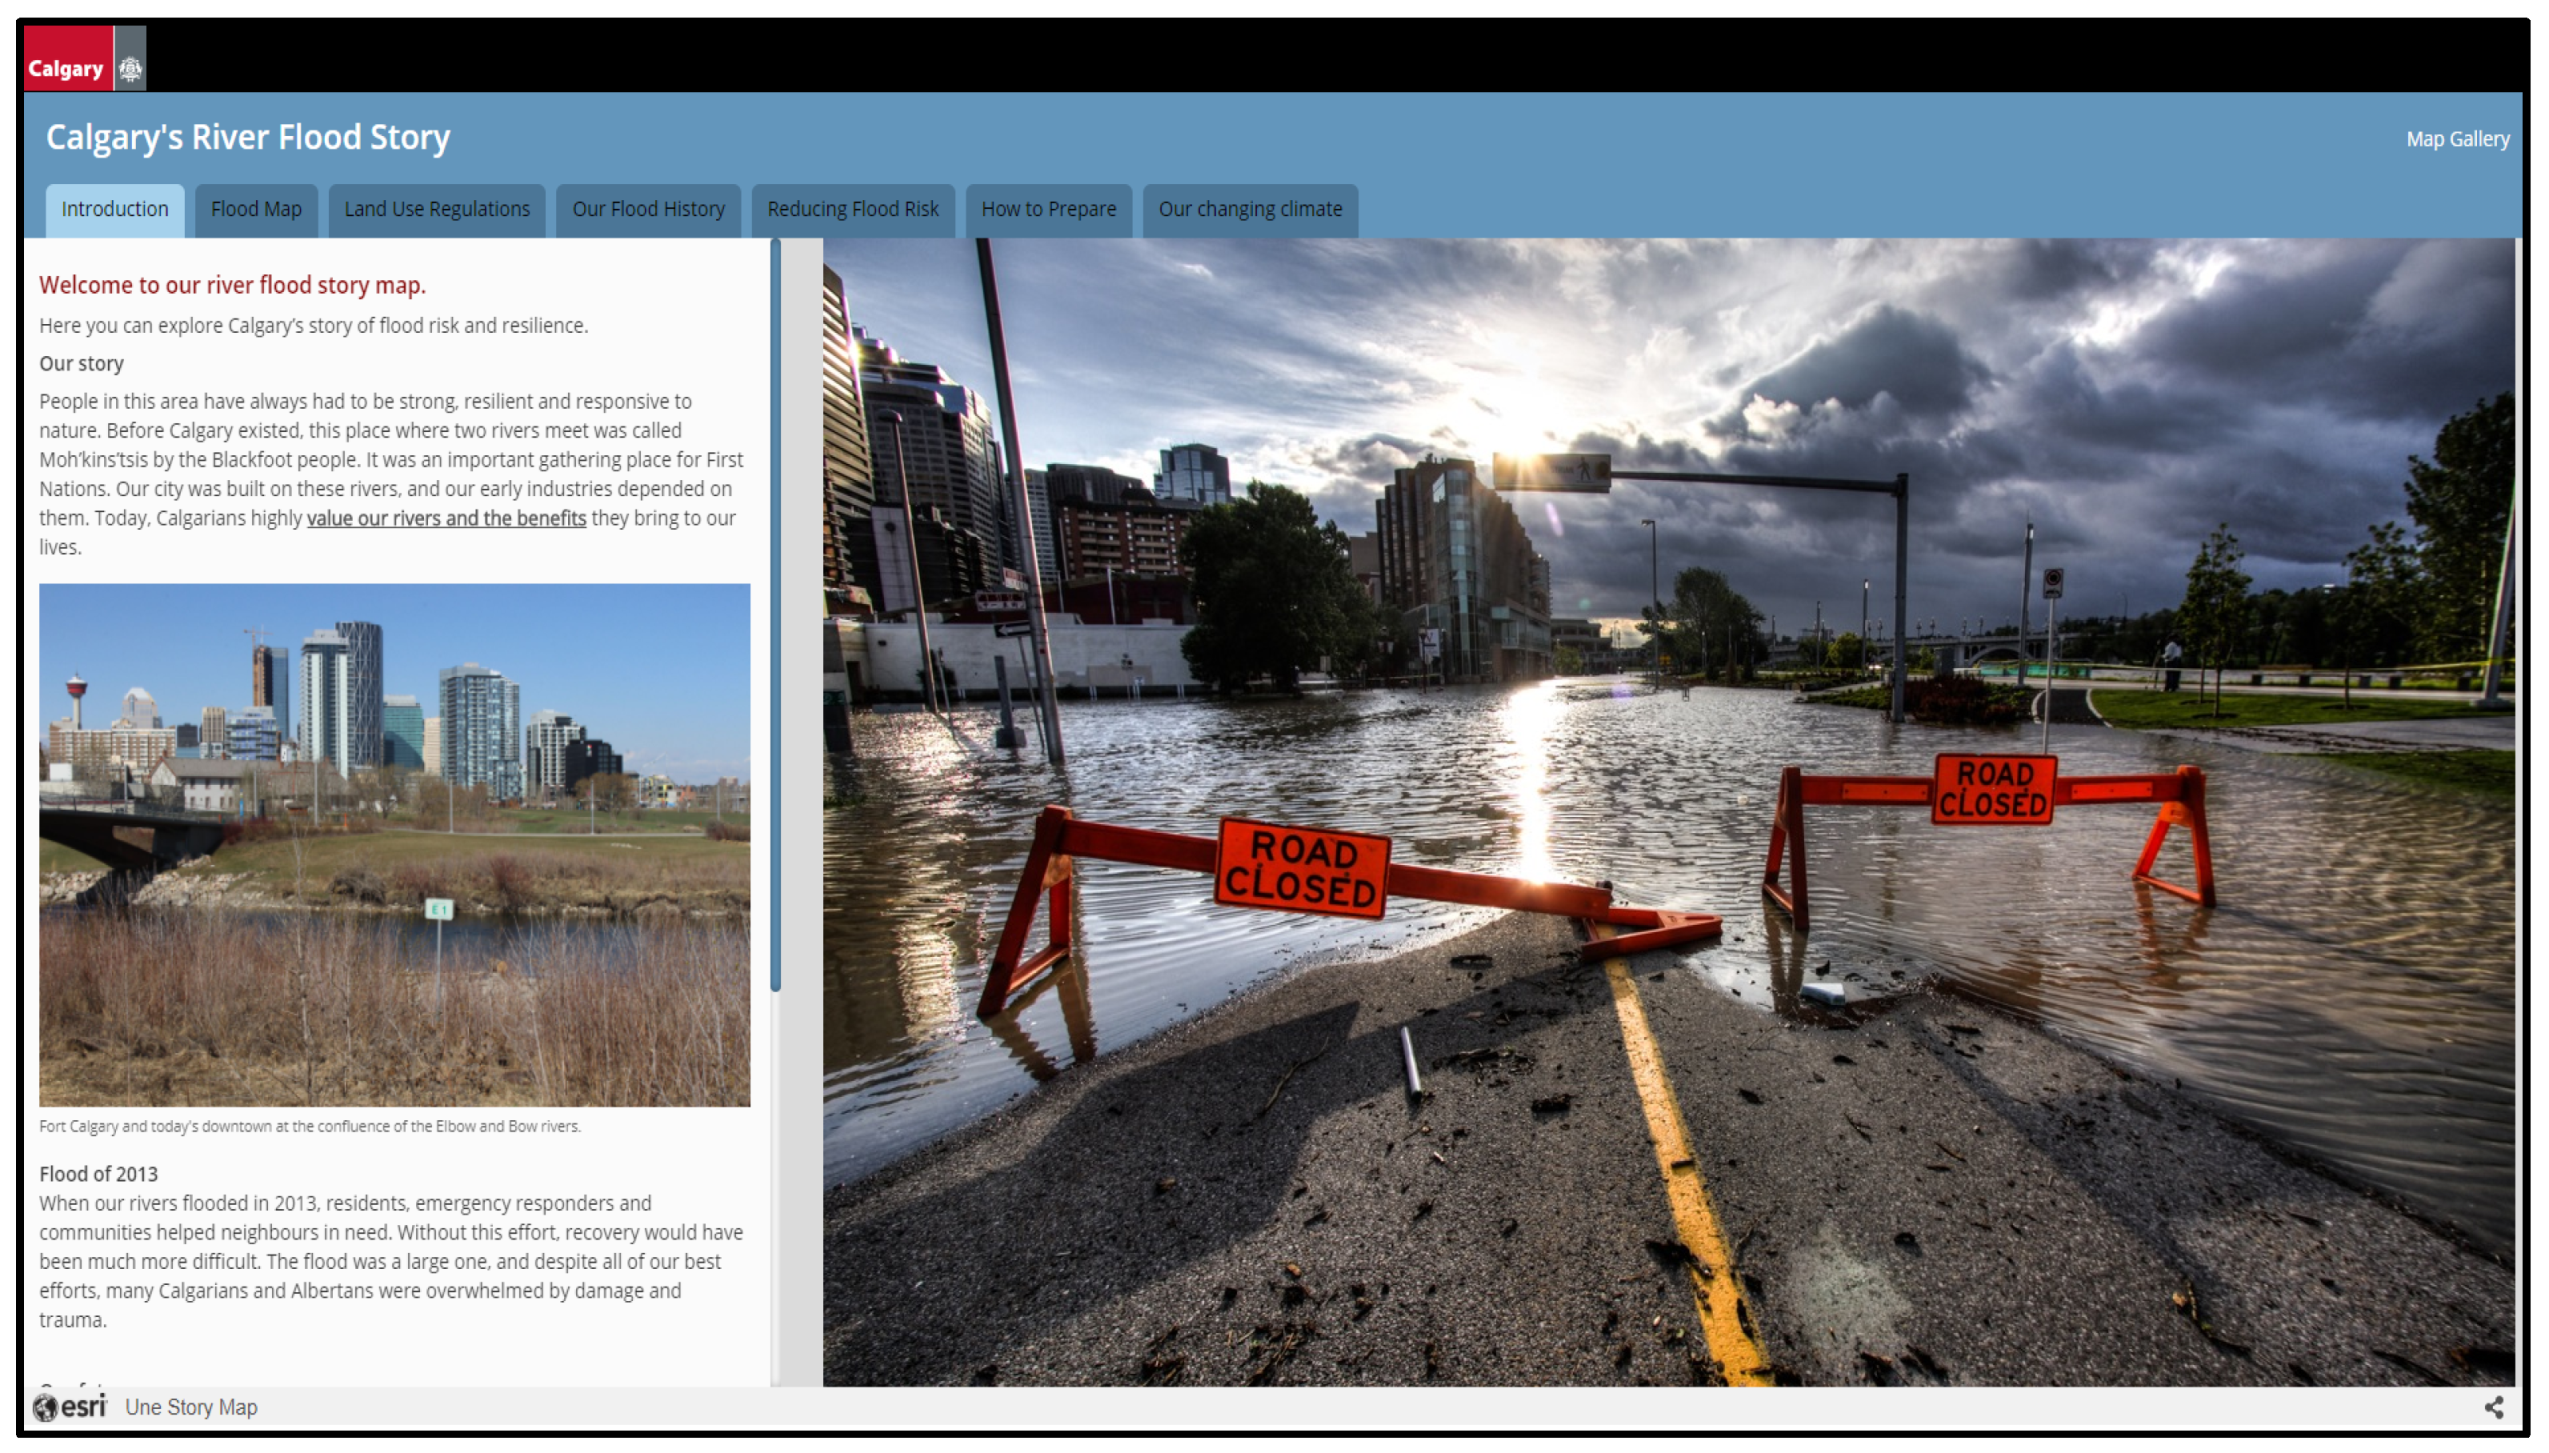The height and width of the screenshot is (1453, 2549).
Task: Click the share icon in the footer
Action: coord(2493,1406)
